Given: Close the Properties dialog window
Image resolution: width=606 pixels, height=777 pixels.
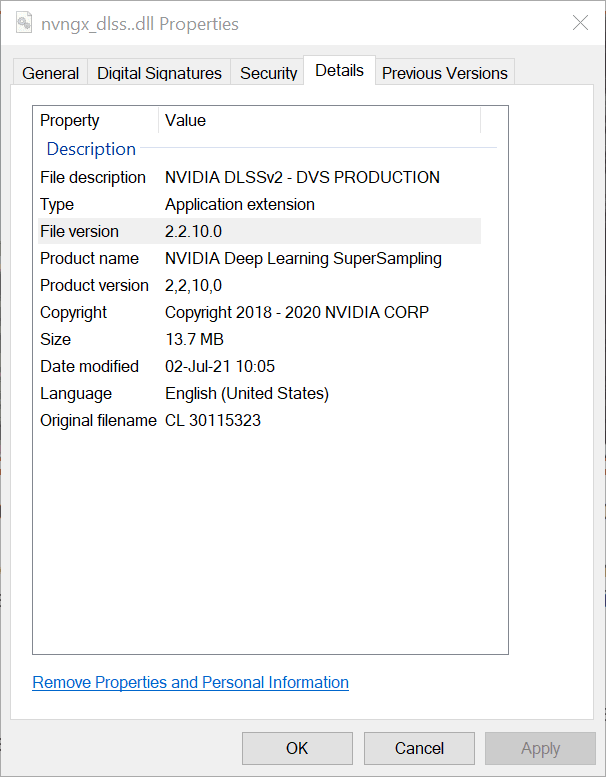Looking at the screenshot, I should tap(579, 23).
